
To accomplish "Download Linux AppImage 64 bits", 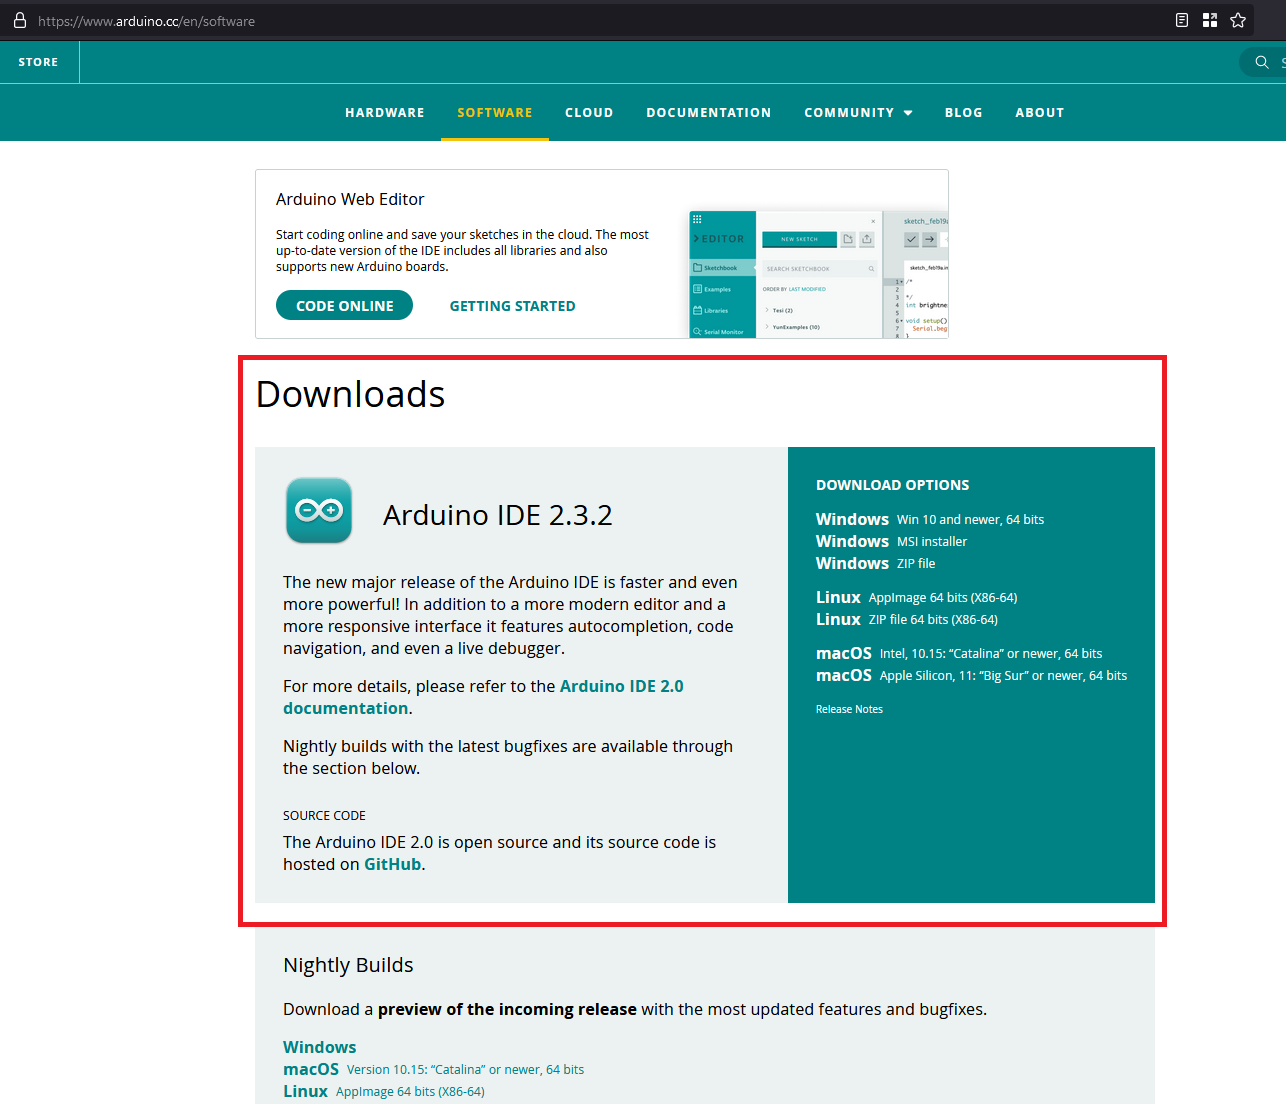I will pos(916,597).
